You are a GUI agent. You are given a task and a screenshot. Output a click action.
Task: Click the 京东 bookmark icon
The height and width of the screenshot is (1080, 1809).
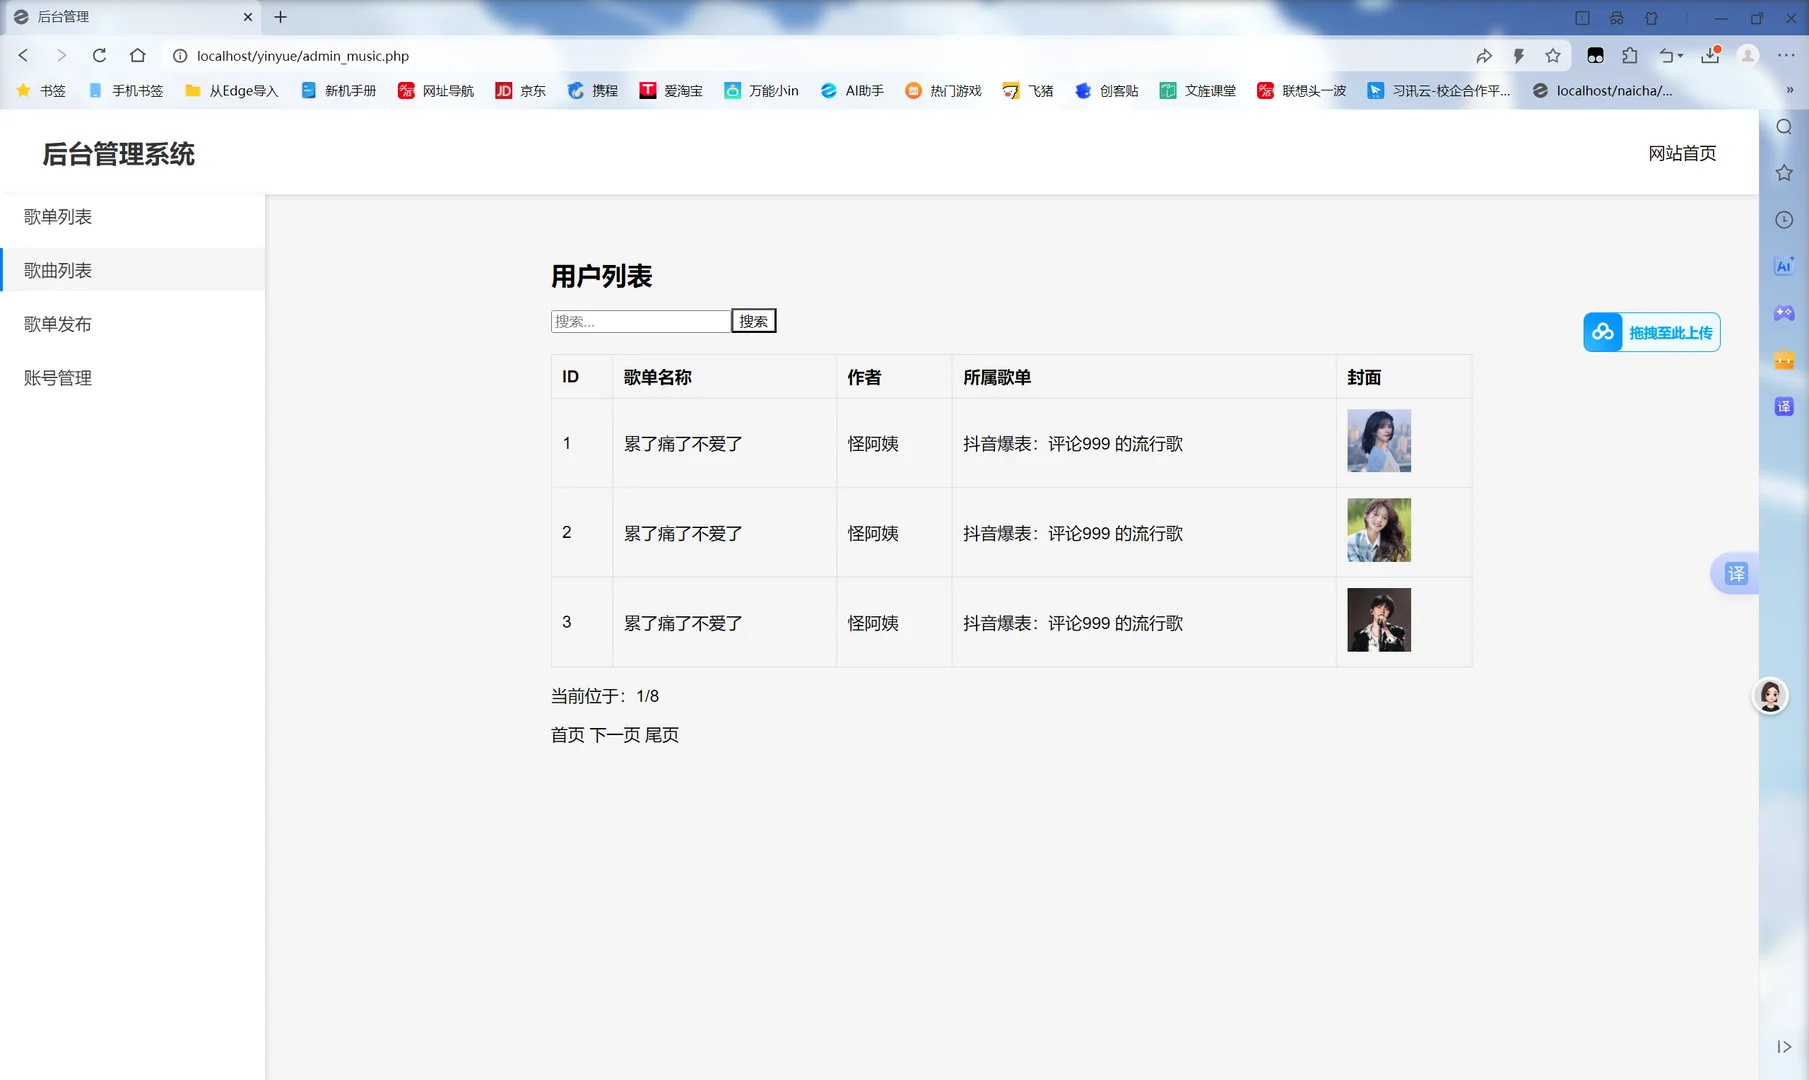504,90
